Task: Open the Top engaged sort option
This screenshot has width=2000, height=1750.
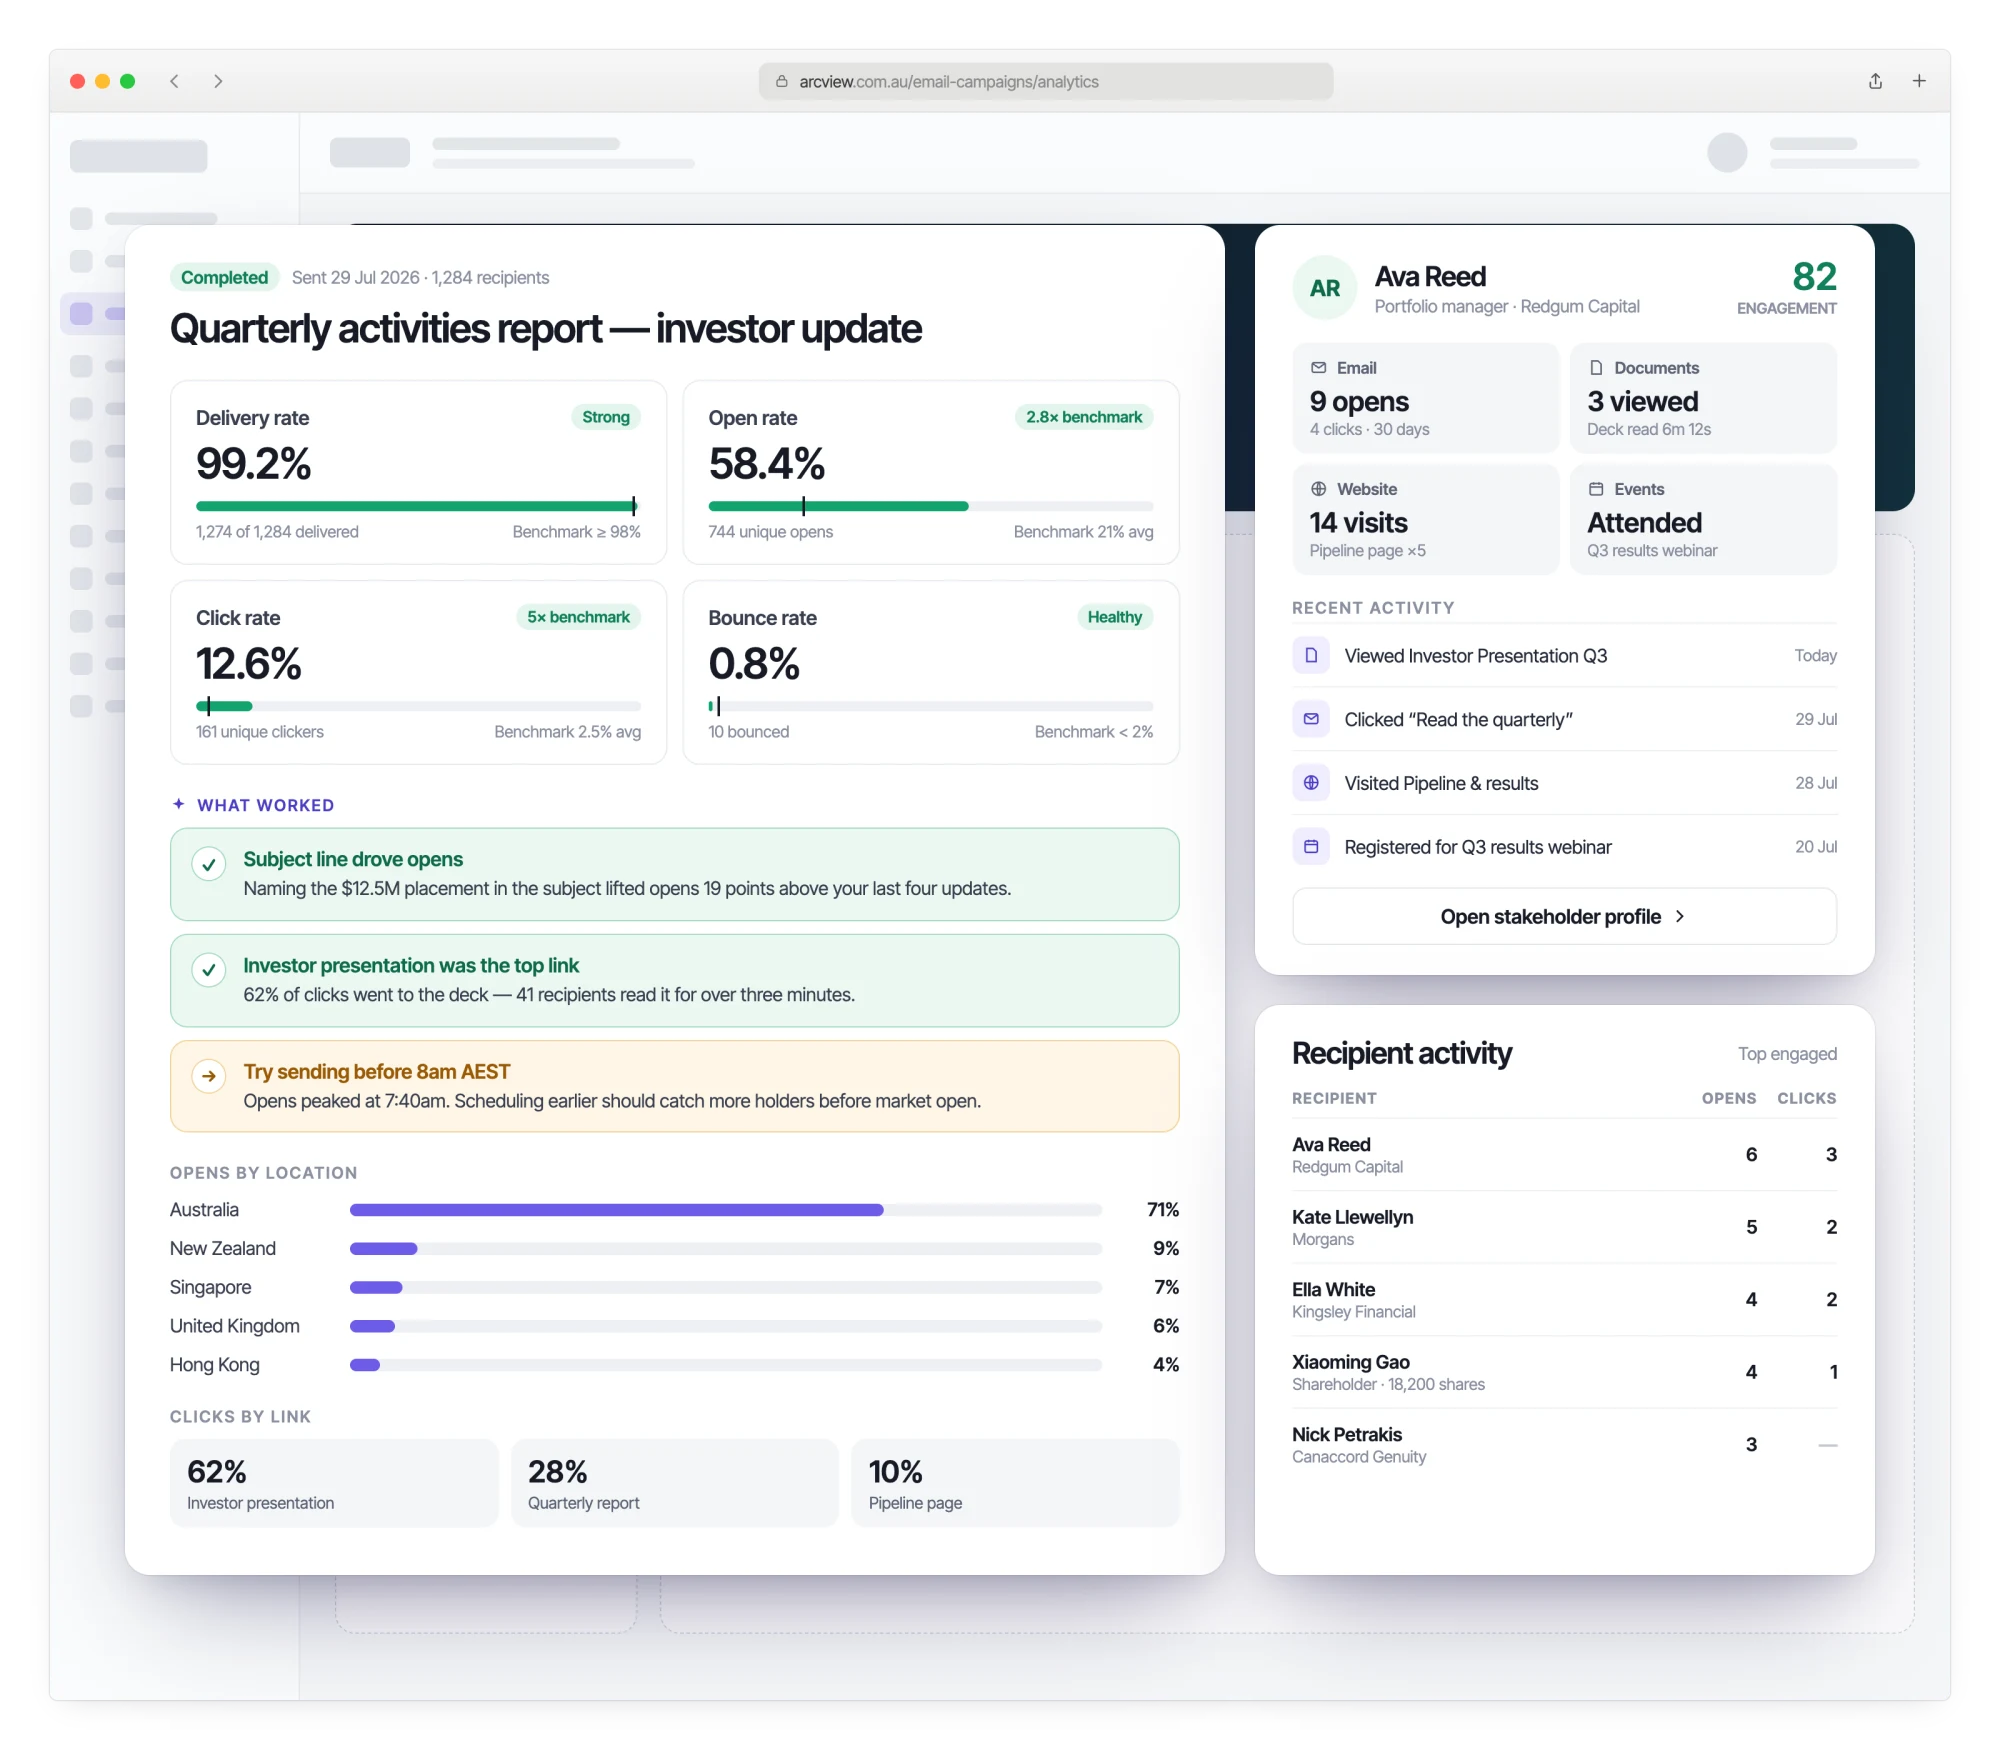Action: 1787,1054
